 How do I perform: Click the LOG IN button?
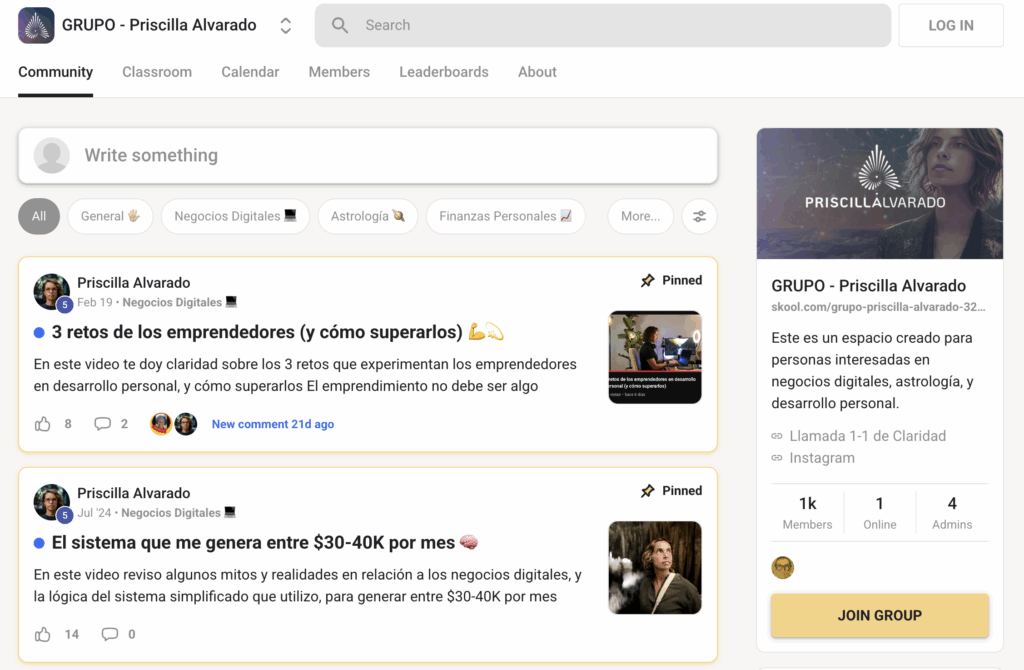[951, 25]
